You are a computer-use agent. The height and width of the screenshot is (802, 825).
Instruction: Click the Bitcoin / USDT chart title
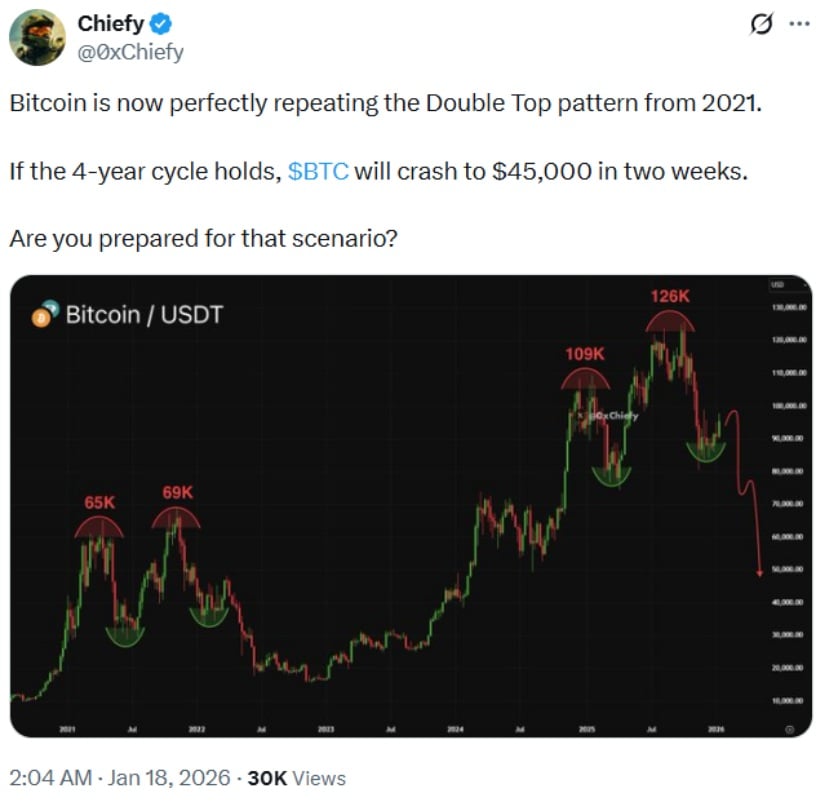(144, 316)
